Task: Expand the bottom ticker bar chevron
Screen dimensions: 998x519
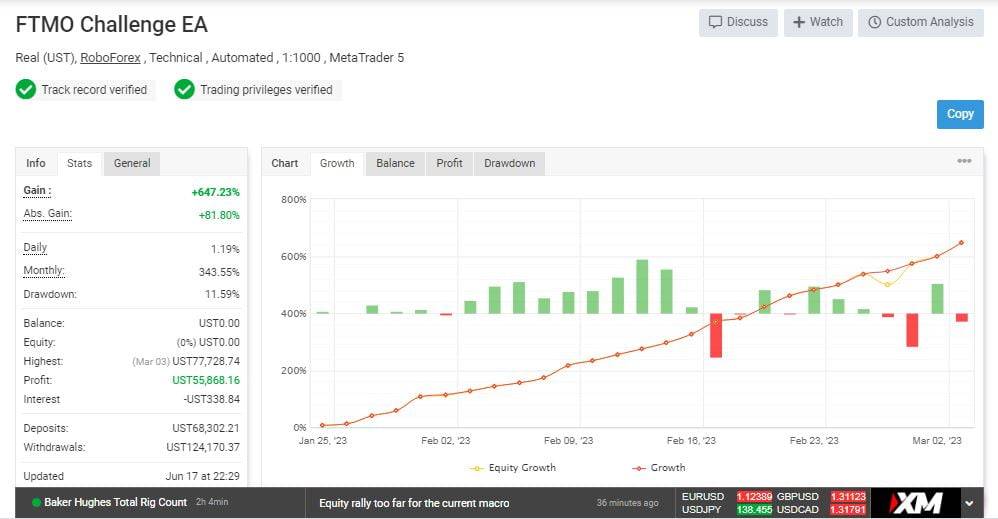Action: (x=968, y=503)
